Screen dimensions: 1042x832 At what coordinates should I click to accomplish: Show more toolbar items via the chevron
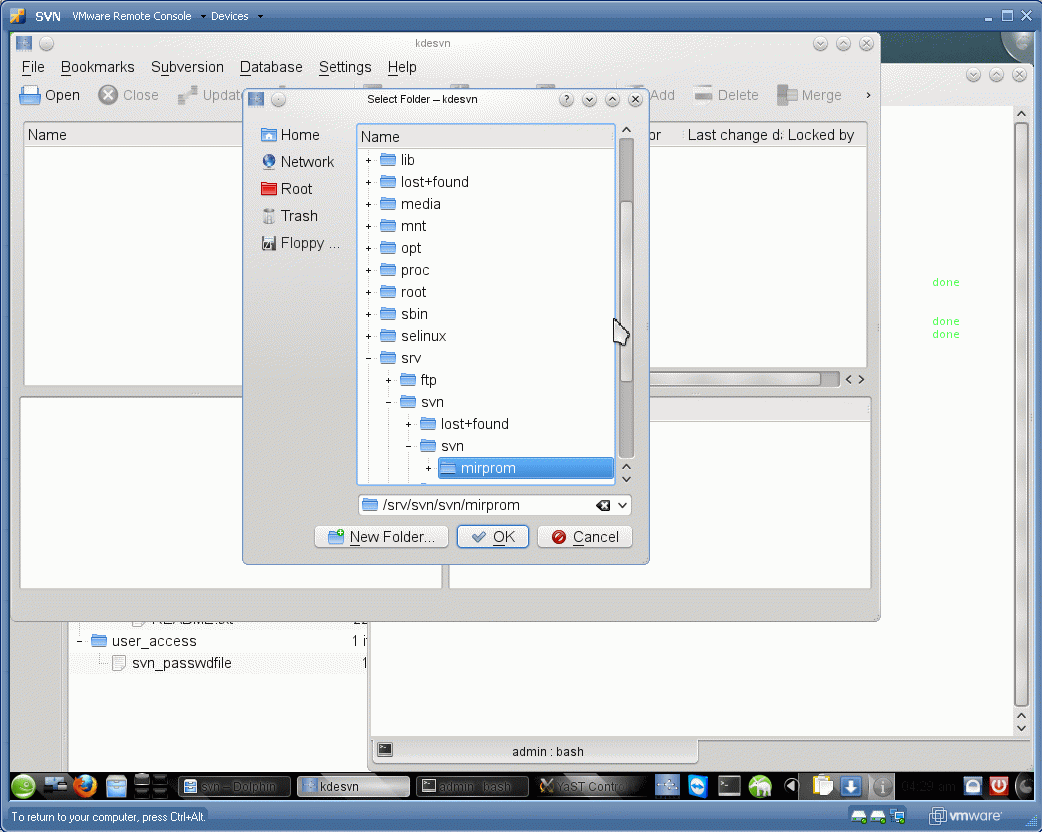point(868,95)
